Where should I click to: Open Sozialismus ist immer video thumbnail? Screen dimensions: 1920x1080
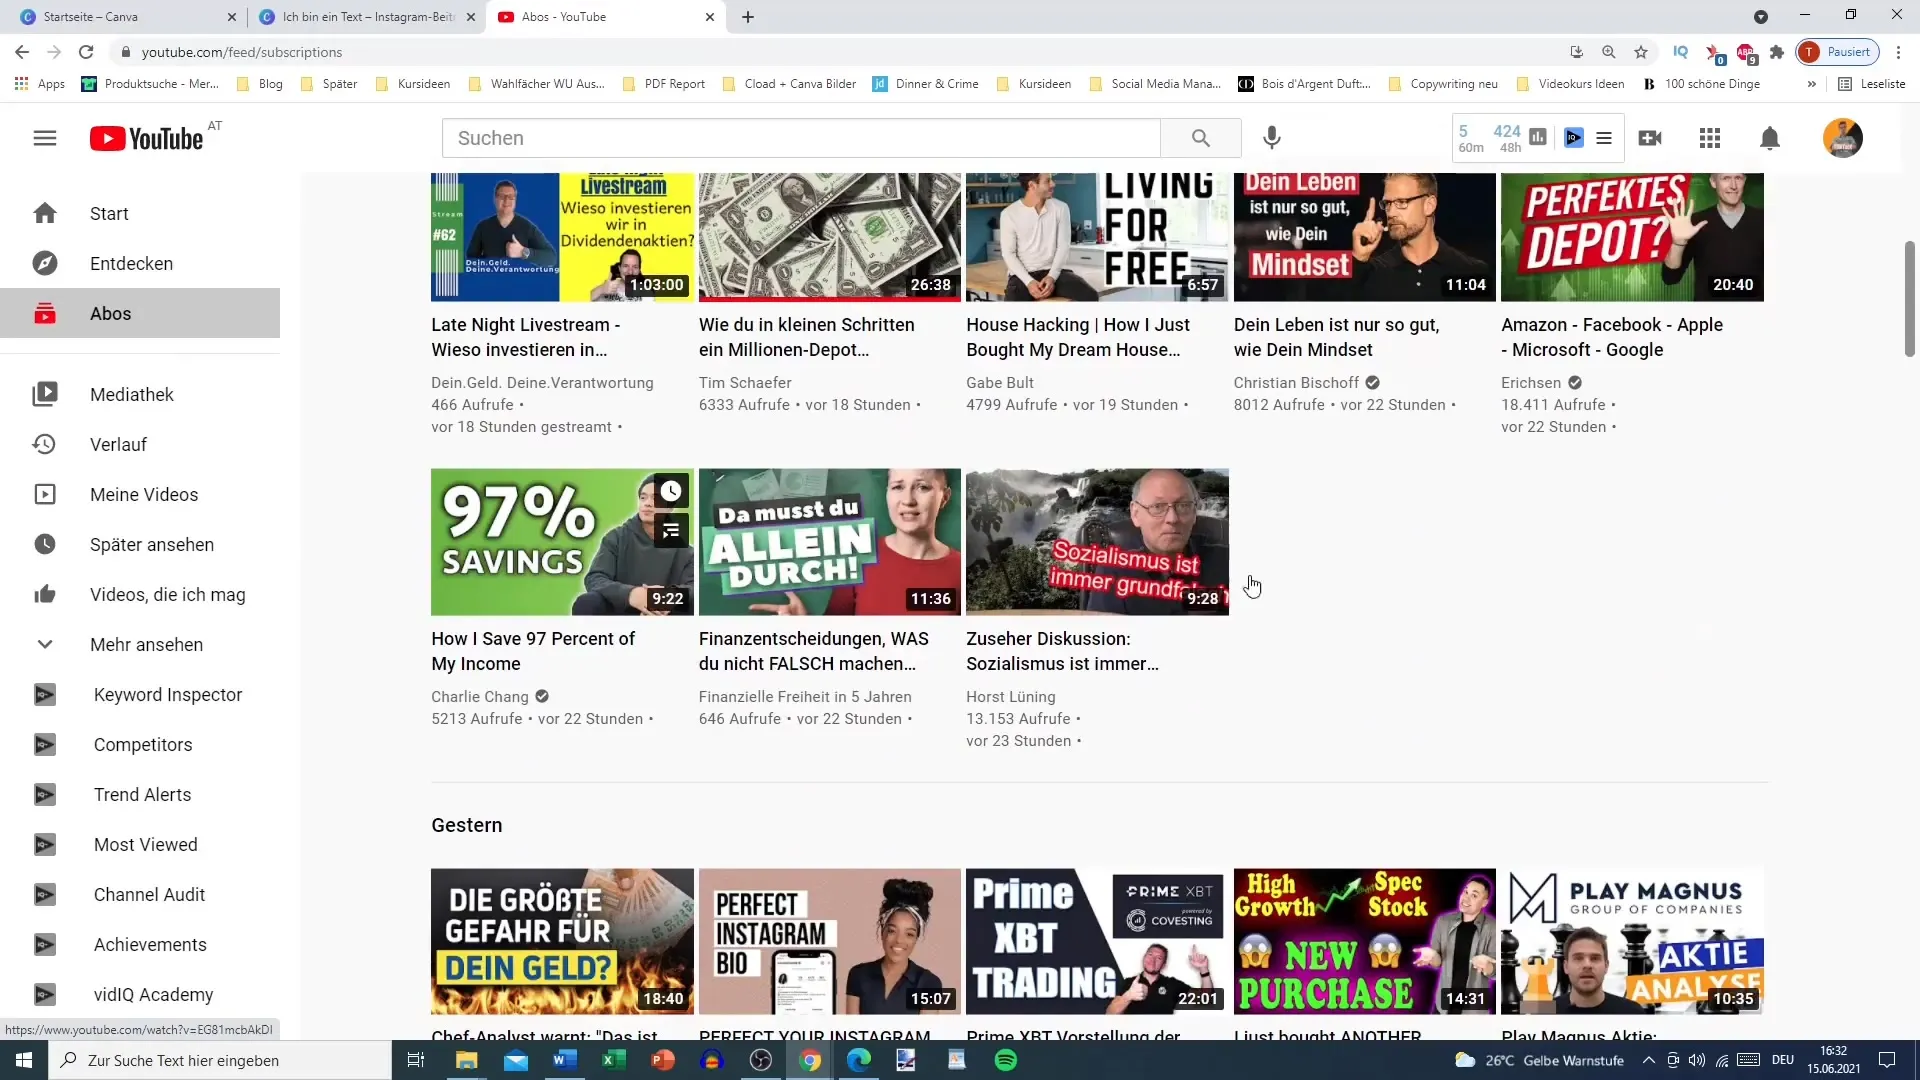click(x=1097, y=542)
